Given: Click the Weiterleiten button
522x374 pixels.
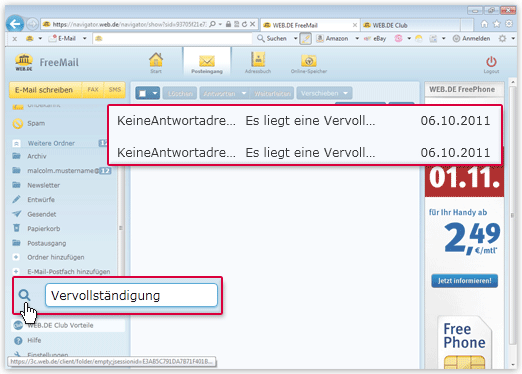Looking at the screenshot, I should coord(272,94).
